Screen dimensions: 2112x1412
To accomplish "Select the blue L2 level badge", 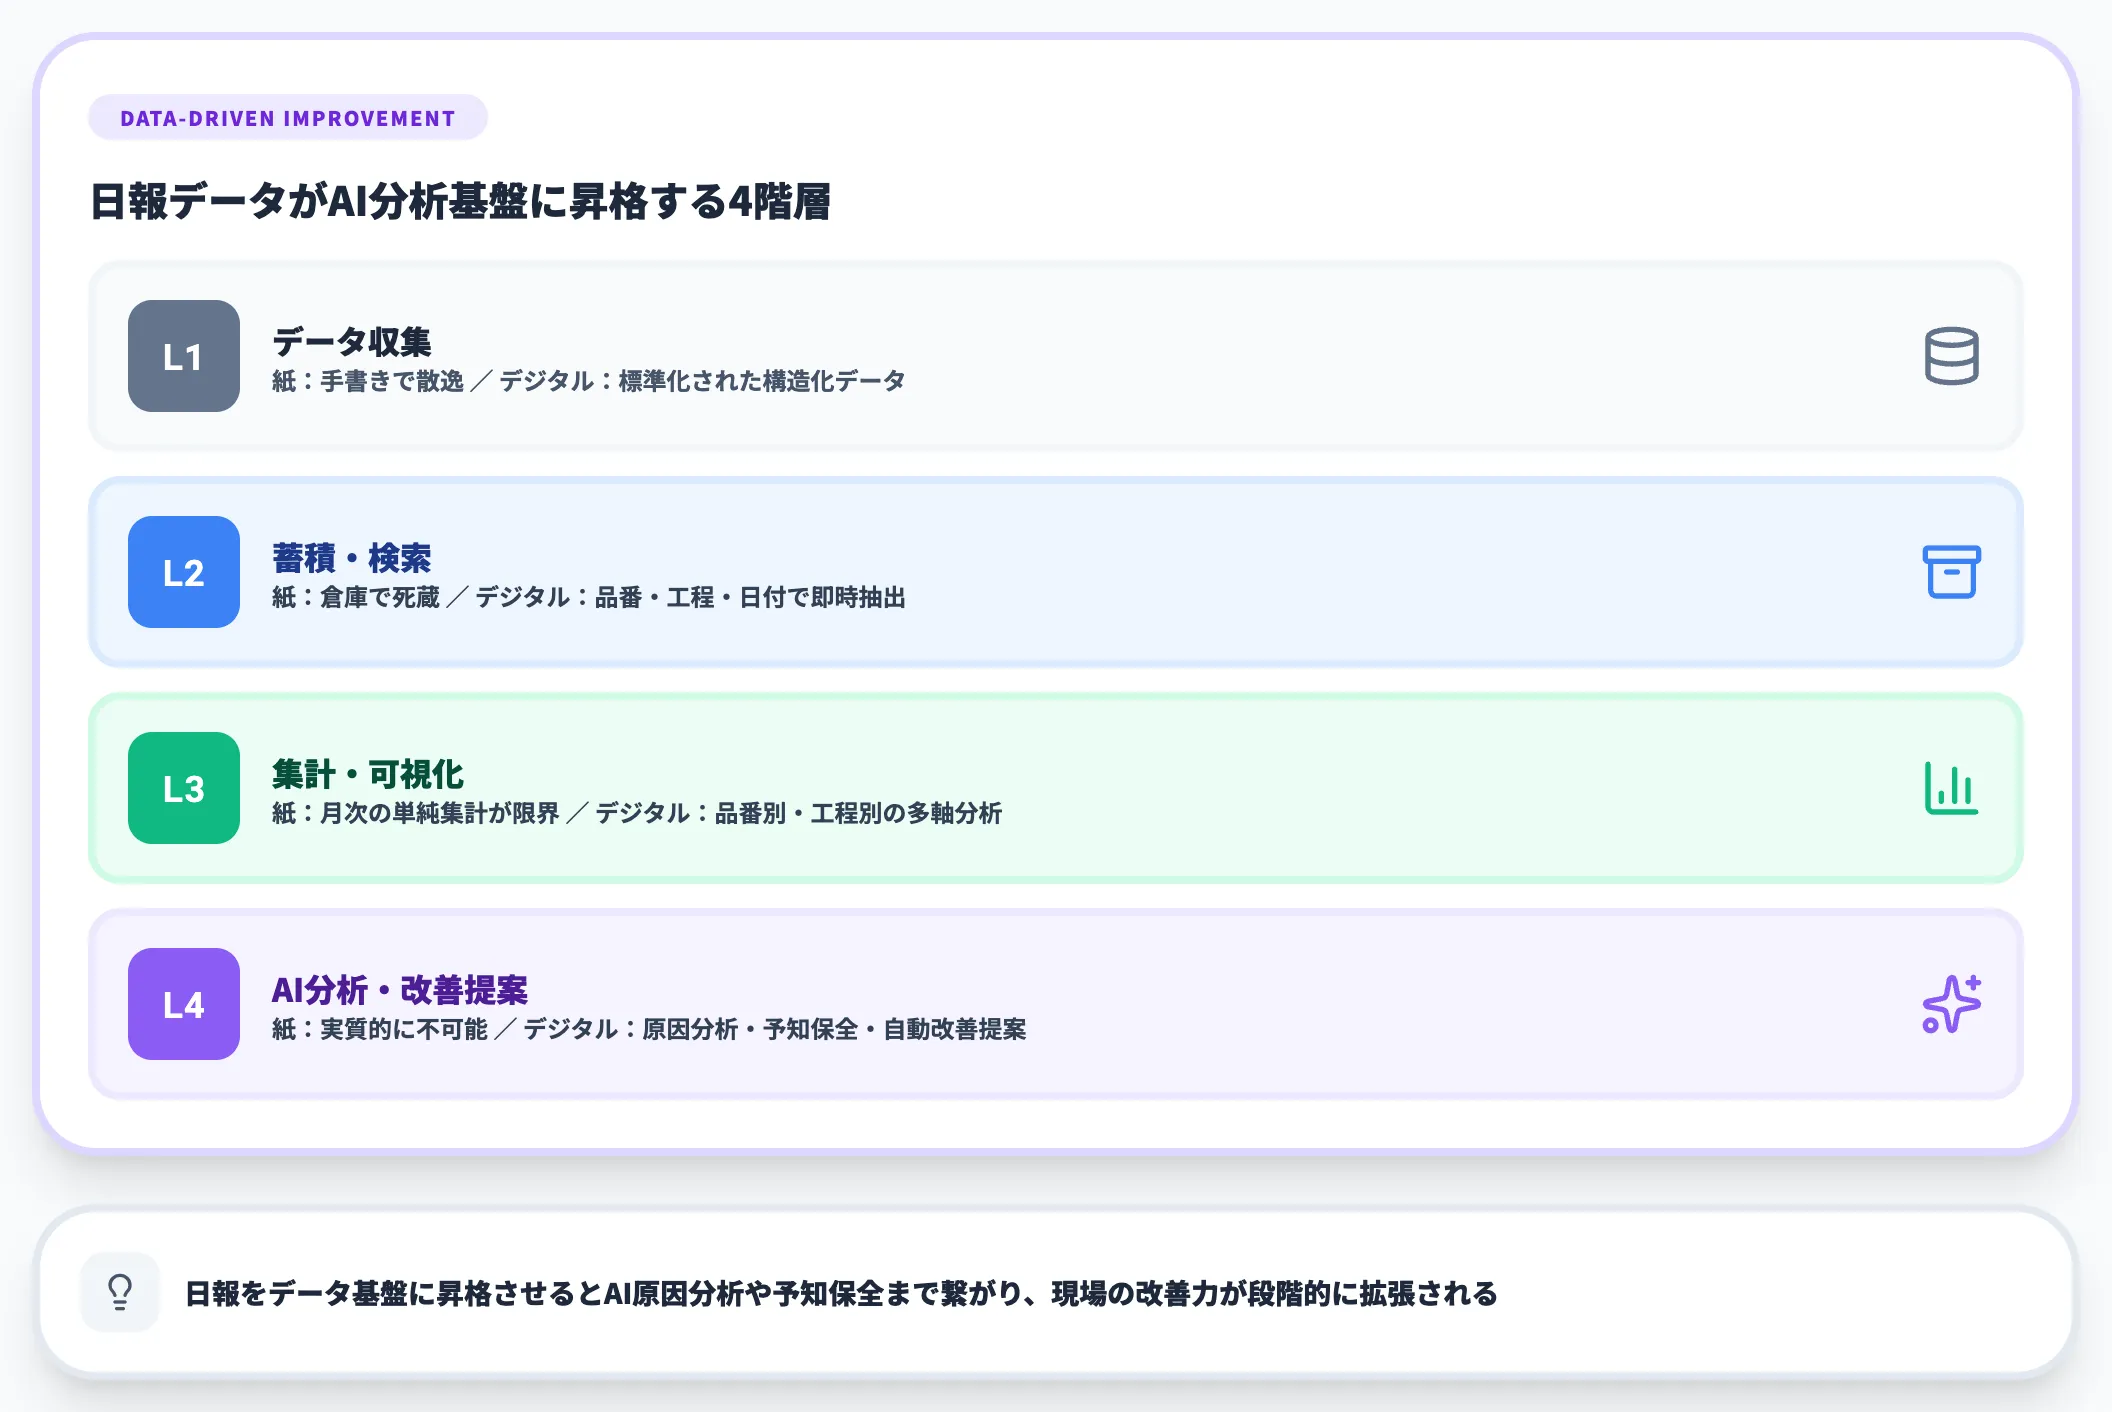I will tap(182, 573).
